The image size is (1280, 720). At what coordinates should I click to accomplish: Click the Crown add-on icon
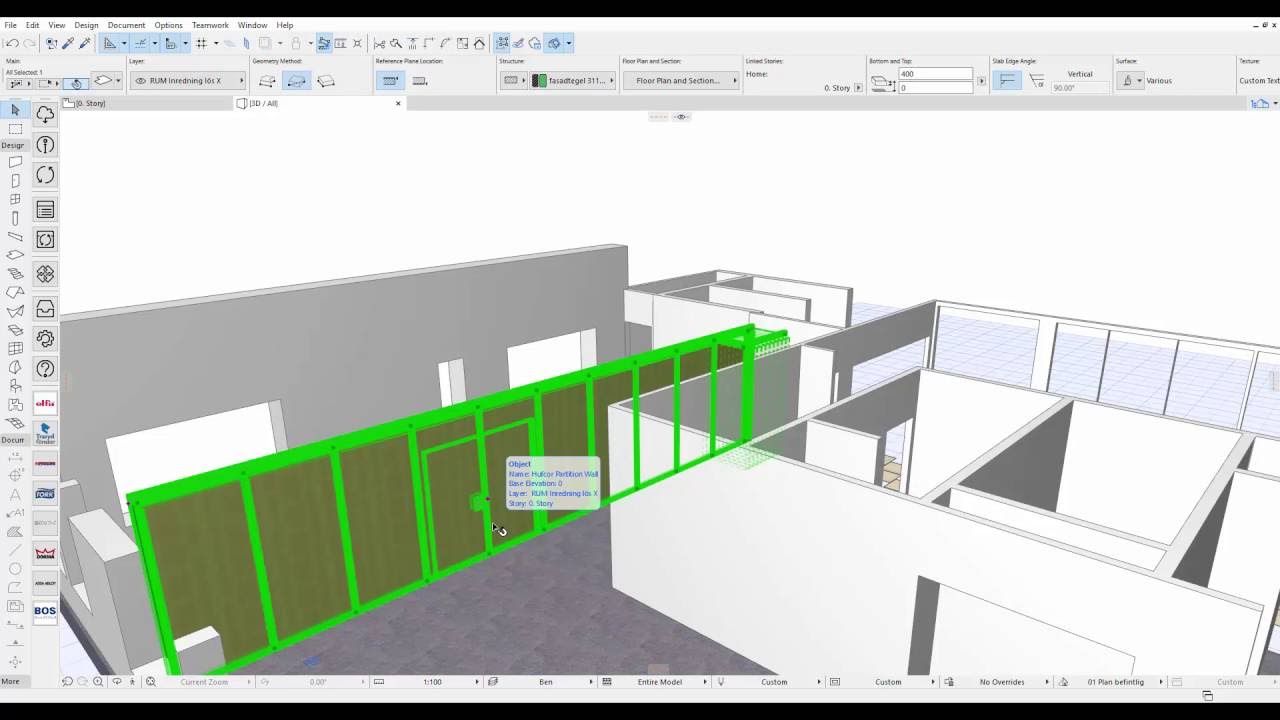pyautogui.click(x=45, y=553)
